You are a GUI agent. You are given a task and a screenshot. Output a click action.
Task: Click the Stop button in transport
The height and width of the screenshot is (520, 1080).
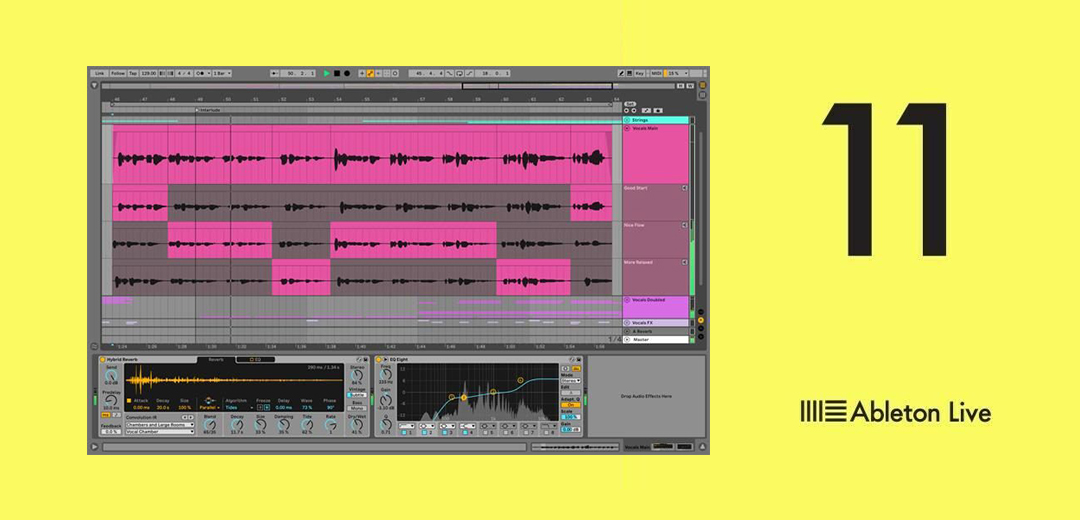tap(337, 73)
